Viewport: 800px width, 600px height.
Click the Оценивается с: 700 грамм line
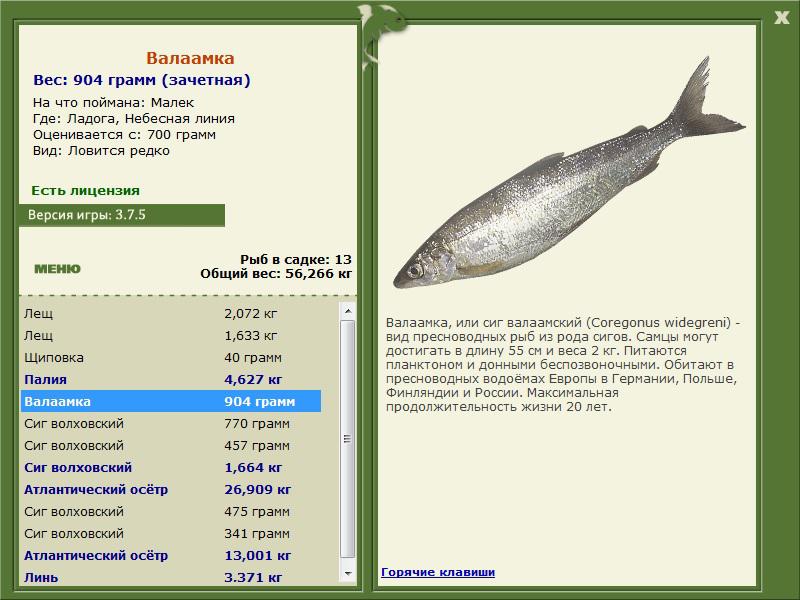124,135
